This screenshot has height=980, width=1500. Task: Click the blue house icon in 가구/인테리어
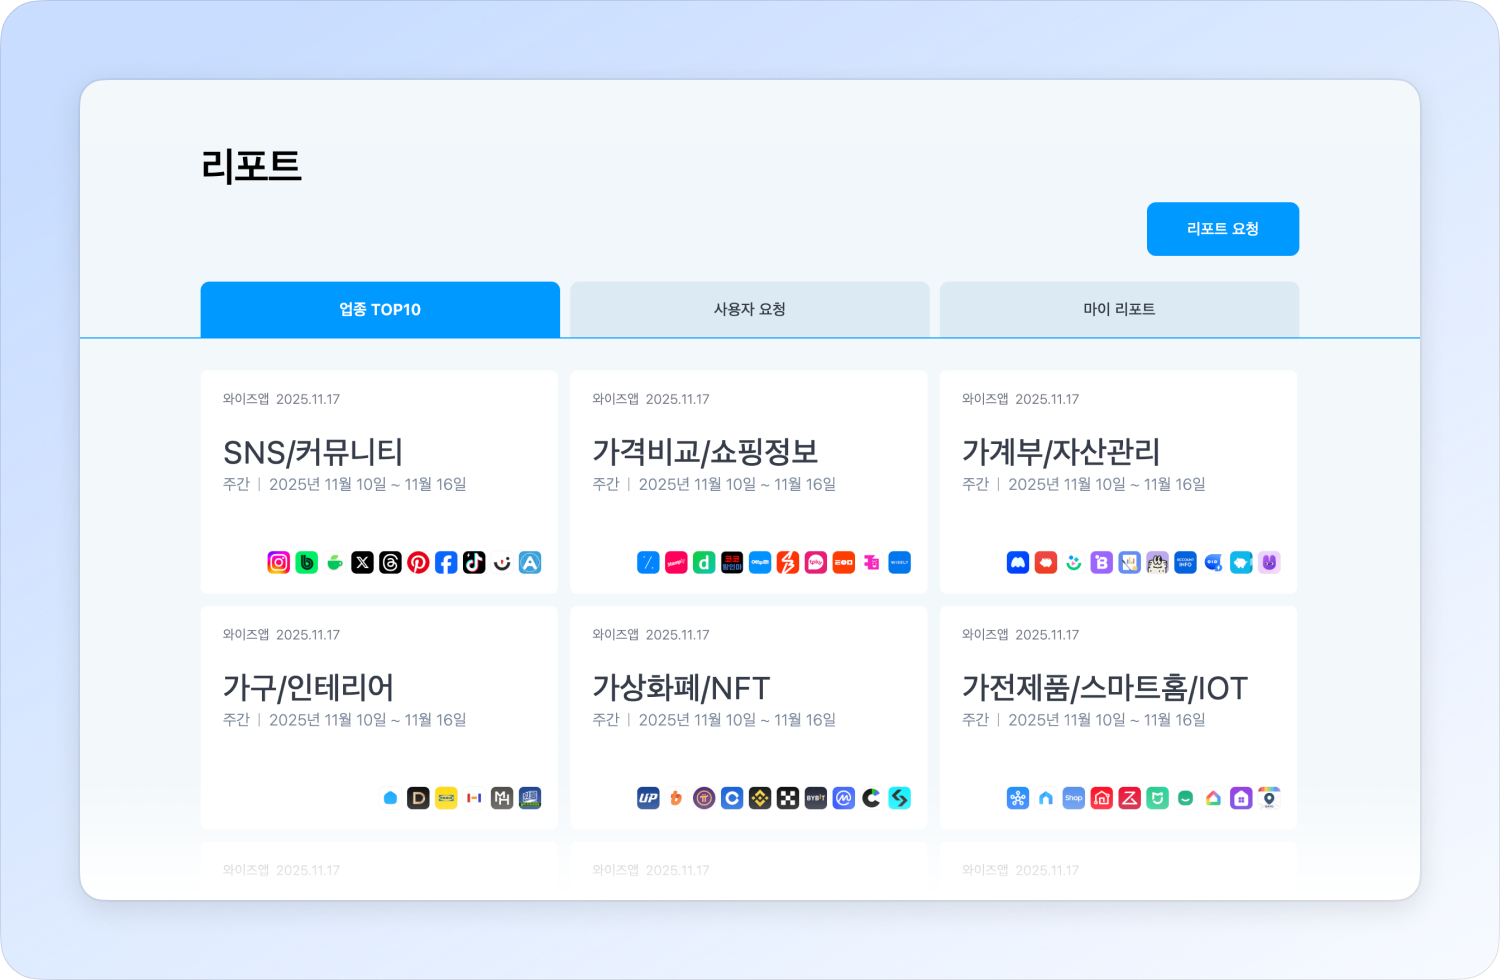(x=391, y=798)
